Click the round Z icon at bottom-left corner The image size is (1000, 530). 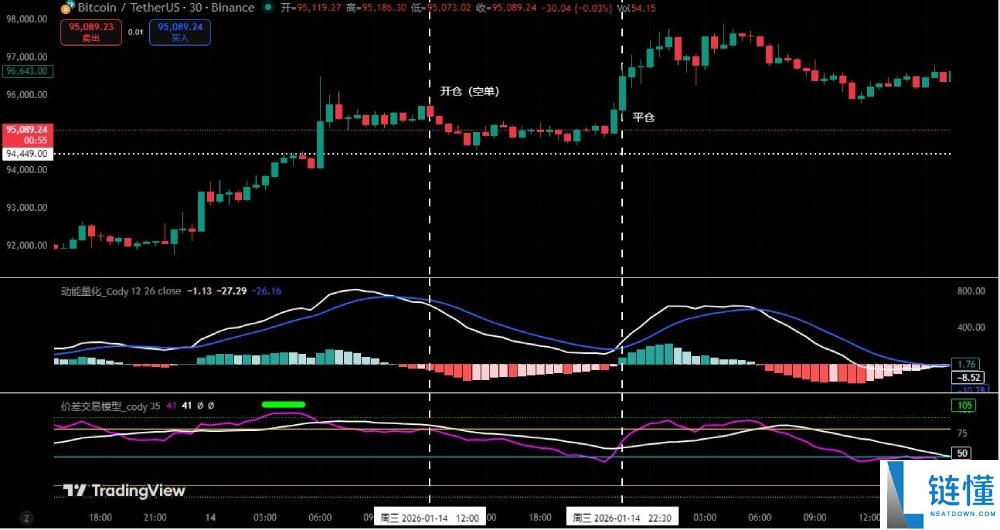coord(26,518)
